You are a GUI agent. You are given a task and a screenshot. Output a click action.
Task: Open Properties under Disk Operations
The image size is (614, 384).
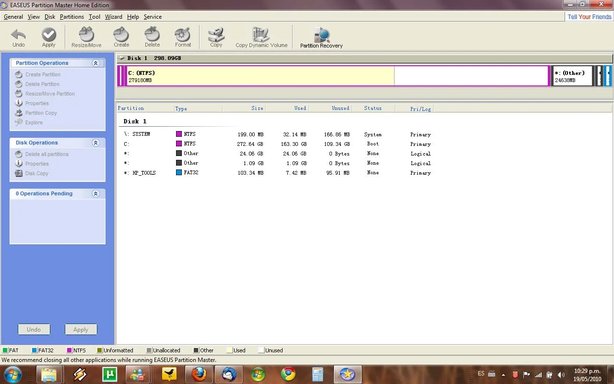32,164
